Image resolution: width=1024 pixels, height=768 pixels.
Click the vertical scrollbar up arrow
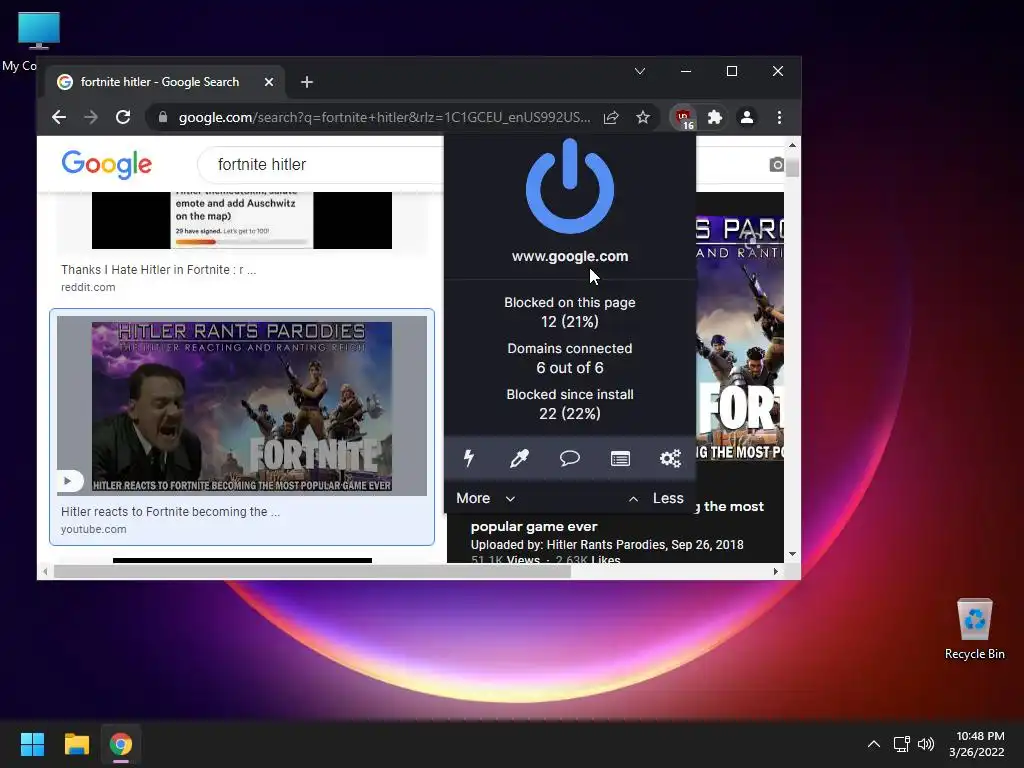792,145
